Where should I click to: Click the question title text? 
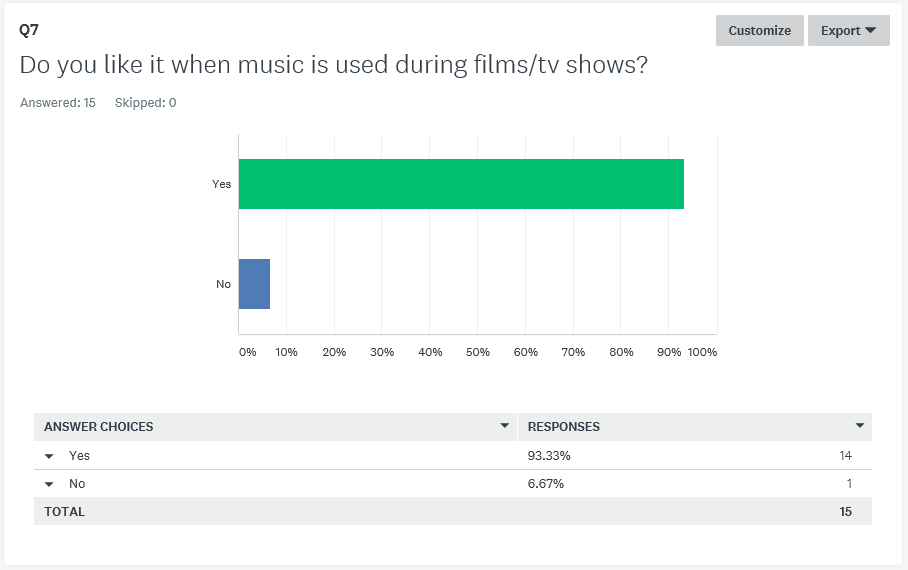(334, 65)
